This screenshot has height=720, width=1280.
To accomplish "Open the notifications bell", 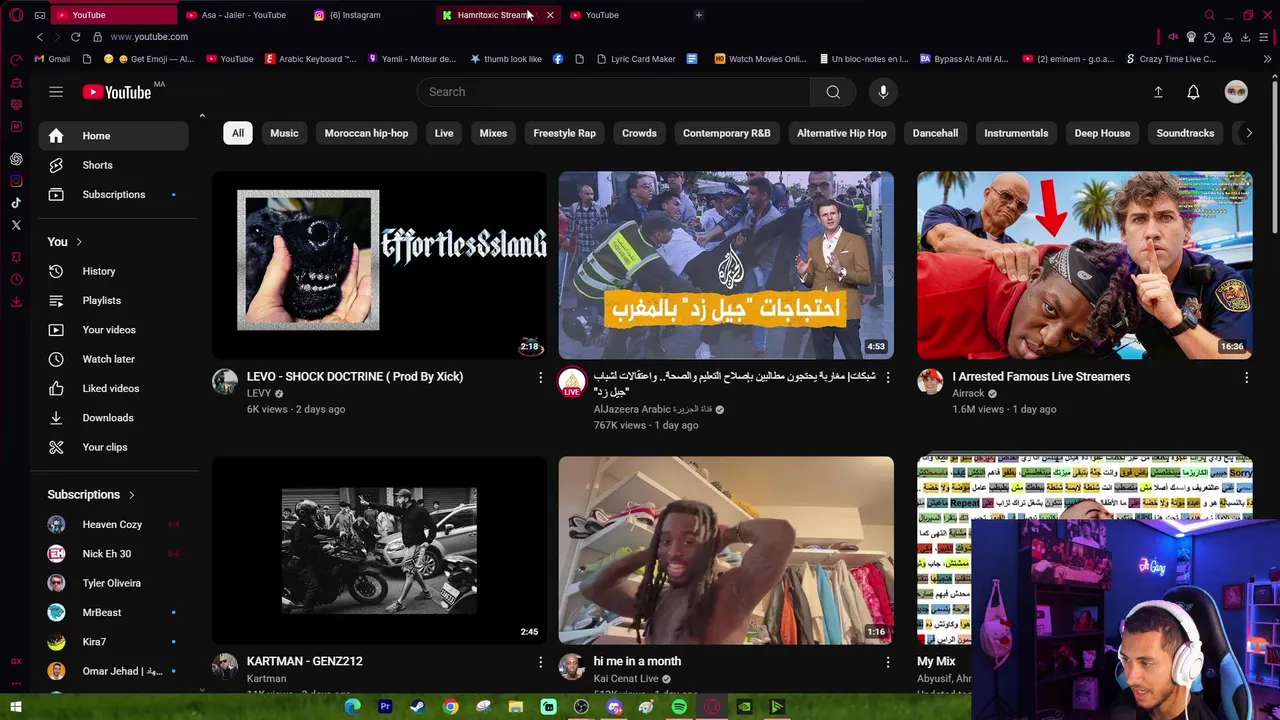I will (x=1193, y=92).
